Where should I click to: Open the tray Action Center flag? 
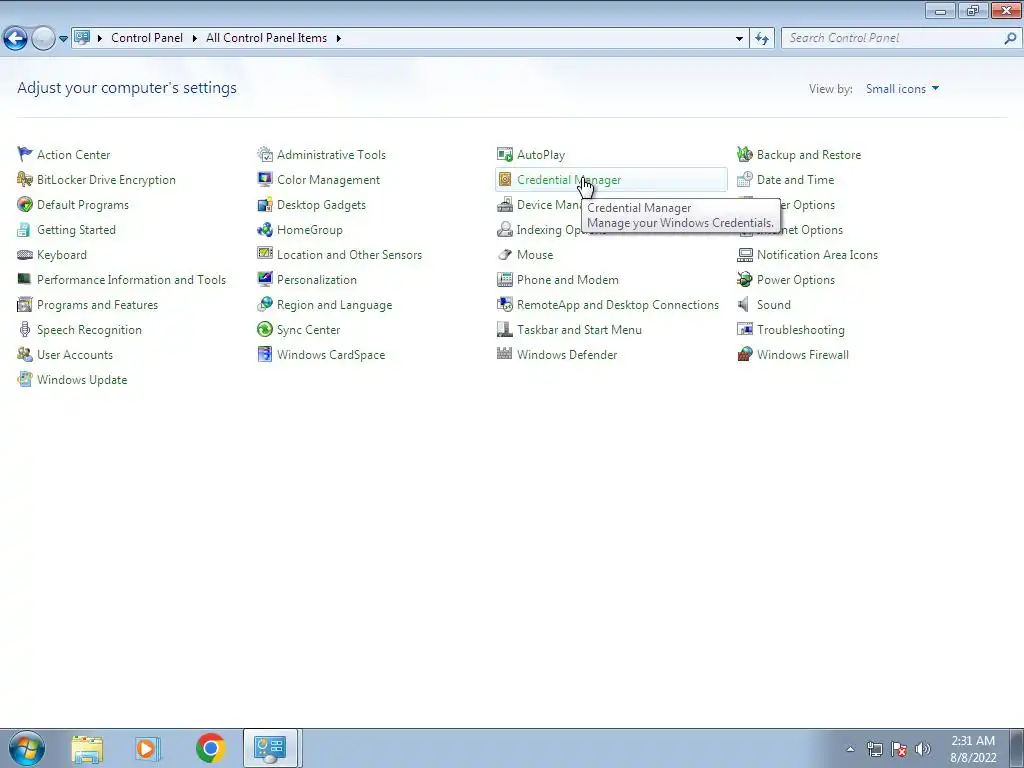coord(899,749)
